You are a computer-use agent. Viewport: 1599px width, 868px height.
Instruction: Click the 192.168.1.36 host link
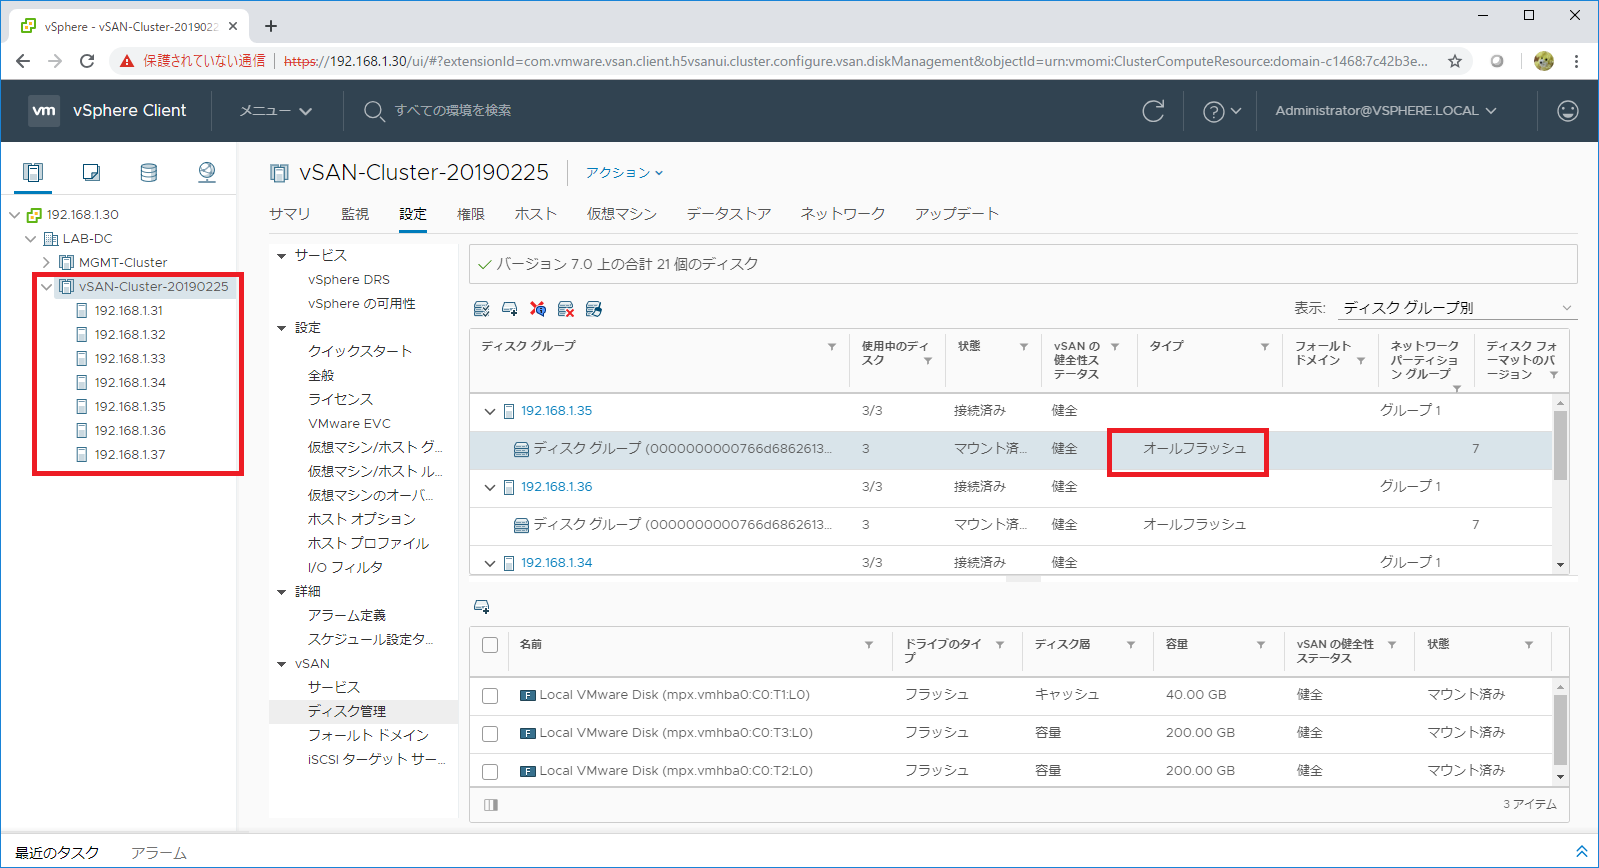click(x=556, y=487)
